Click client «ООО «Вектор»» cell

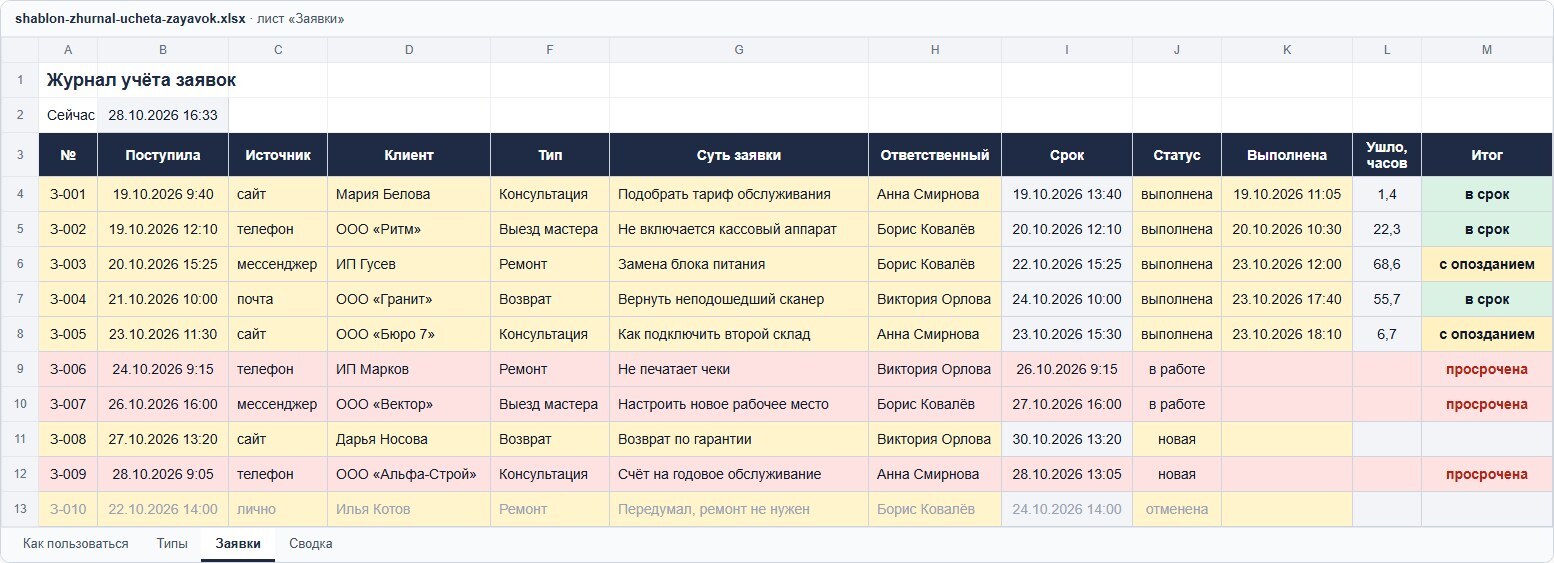(x=409, y=404)
